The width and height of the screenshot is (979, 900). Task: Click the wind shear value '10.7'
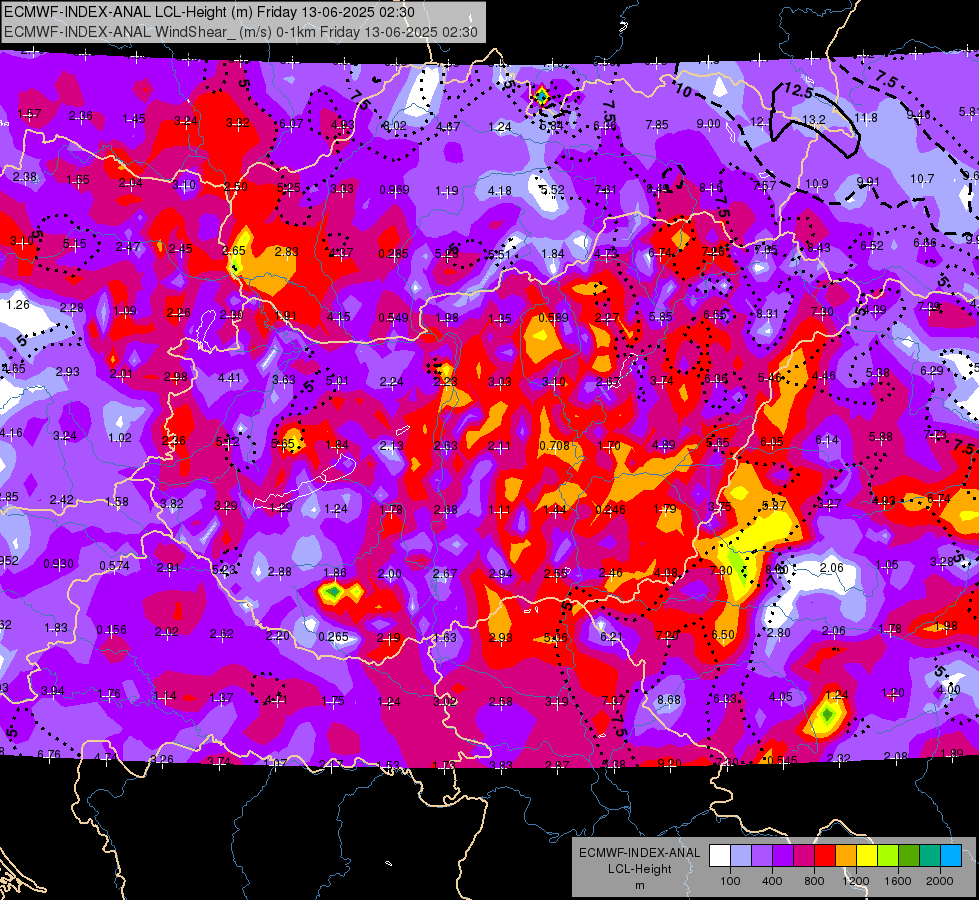(x=922, y=179)
